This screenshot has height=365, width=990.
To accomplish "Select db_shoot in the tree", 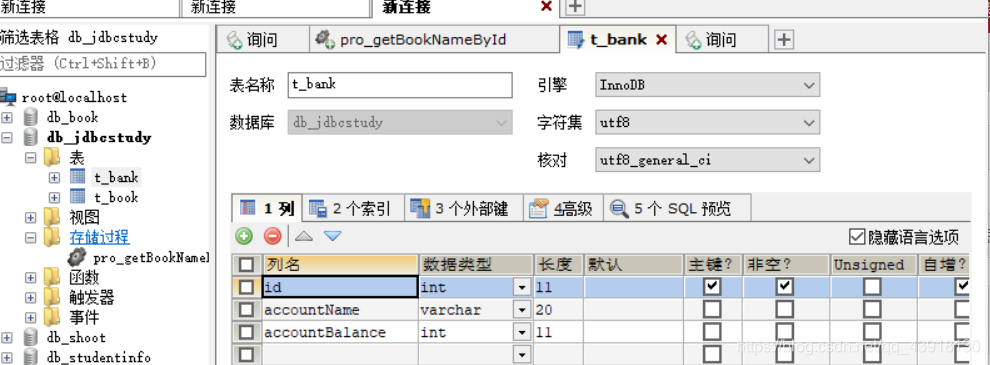I will click(76, 338).
